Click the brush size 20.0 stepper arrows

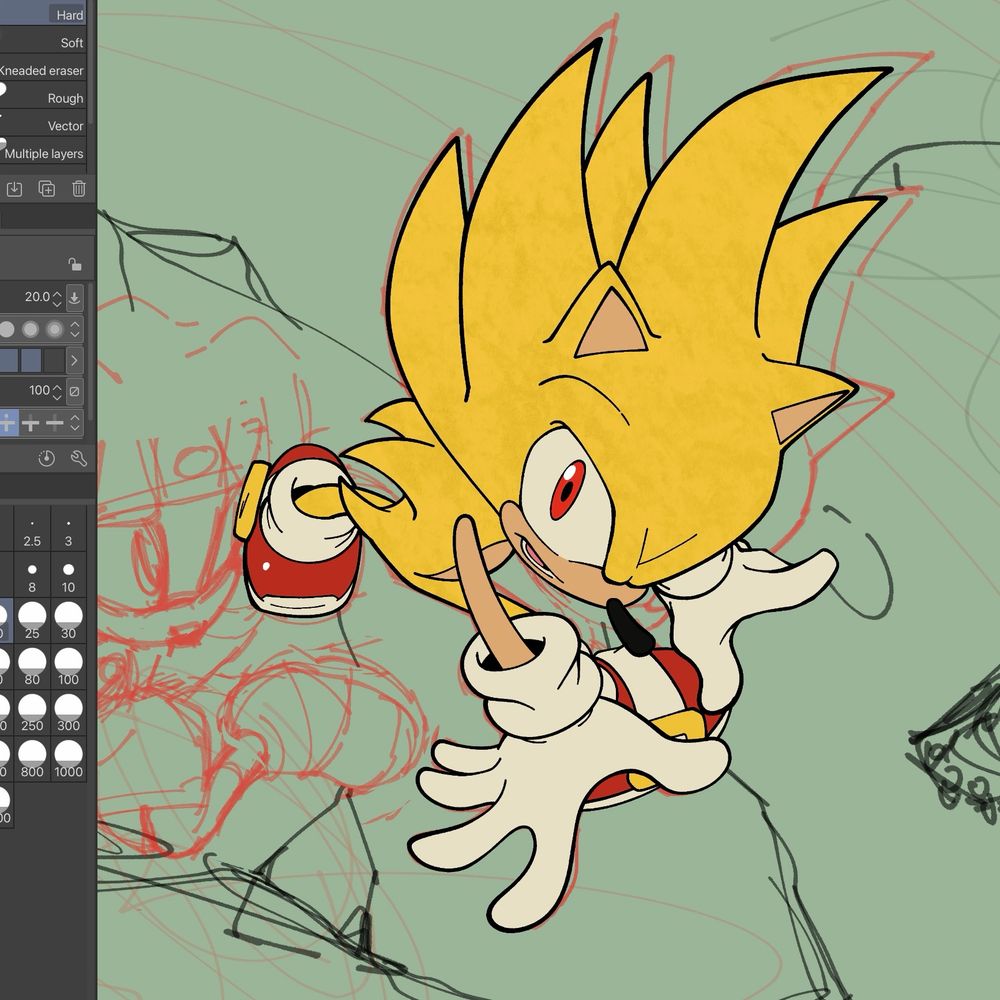57,298
